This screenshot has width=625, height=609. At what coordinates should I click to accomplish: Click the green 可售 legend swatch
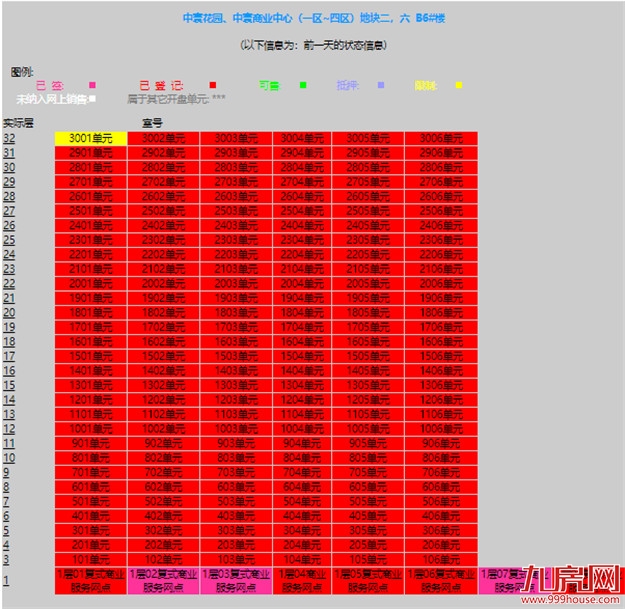pos(303,86)
